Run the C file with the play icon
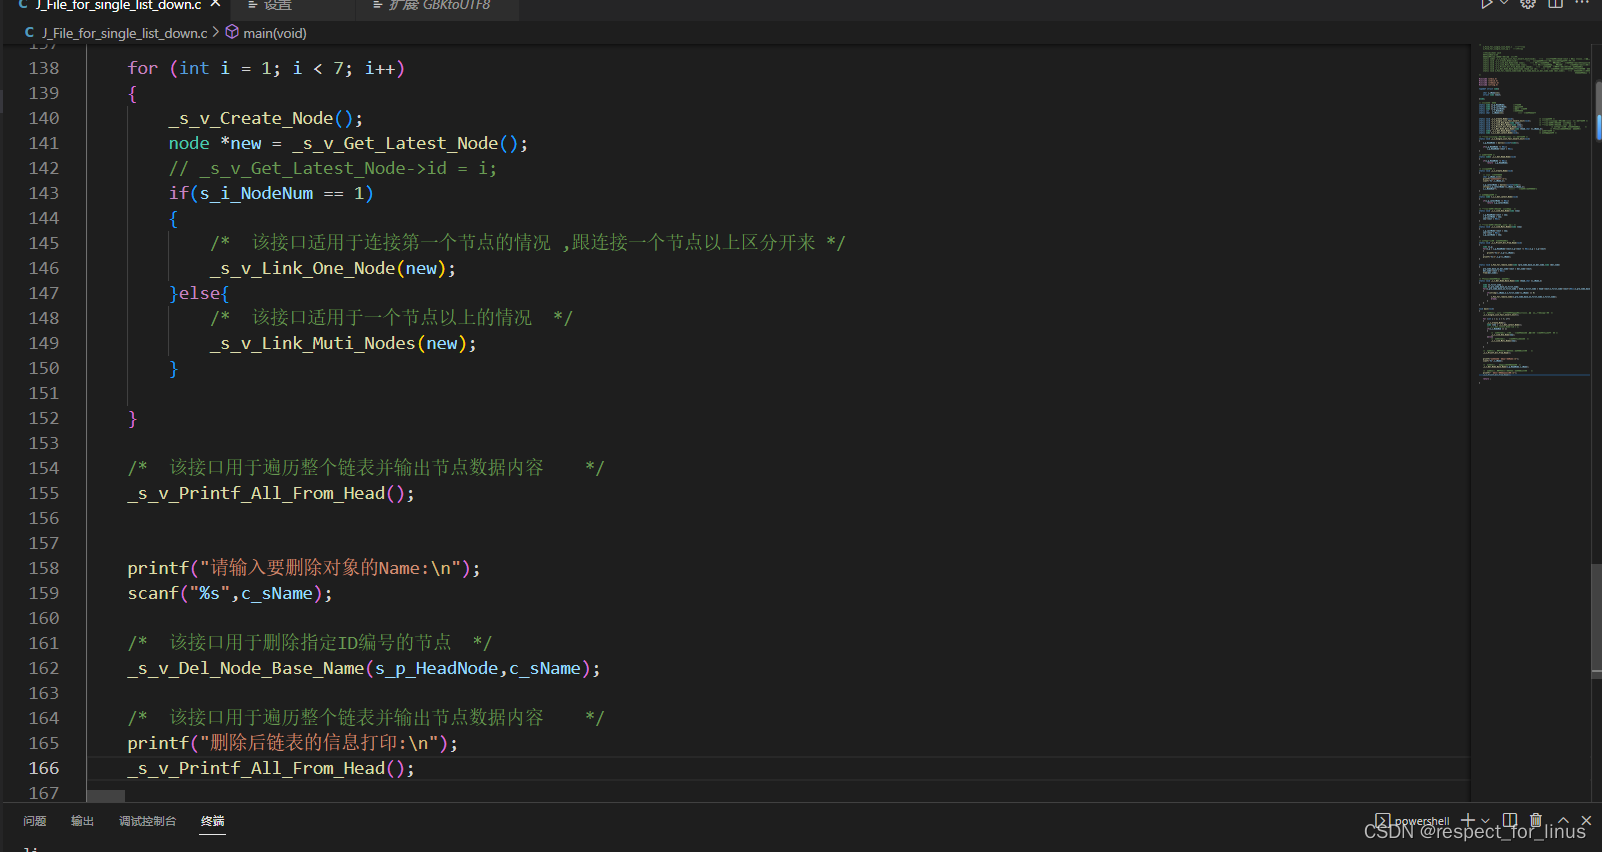 tap(1487, 4)
